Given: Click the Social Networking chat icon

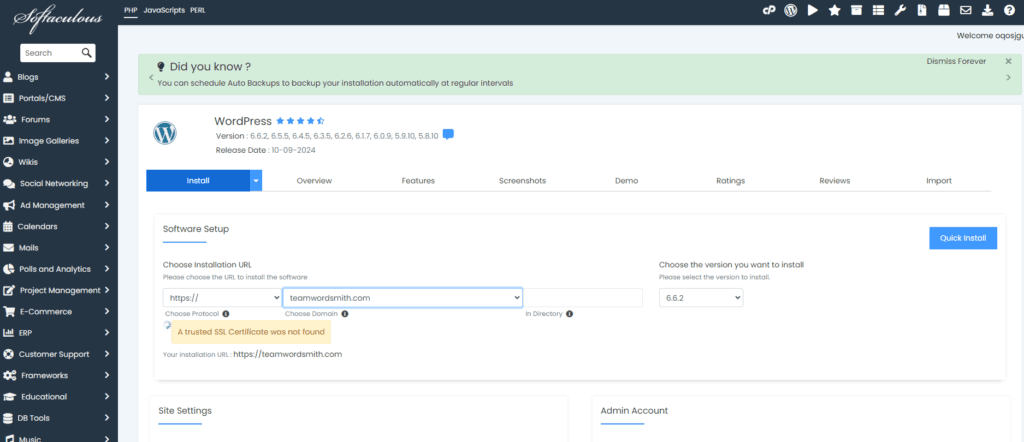Looking at the screenshot, I should click(9, 184).
